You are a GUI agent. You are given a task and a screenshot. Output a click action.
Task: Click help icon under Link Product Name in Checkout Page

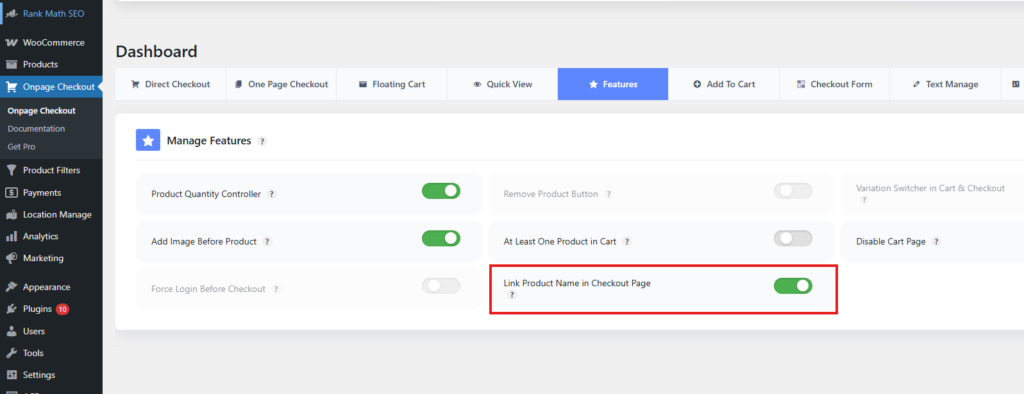pyautogui.click(x=512, y=295)
